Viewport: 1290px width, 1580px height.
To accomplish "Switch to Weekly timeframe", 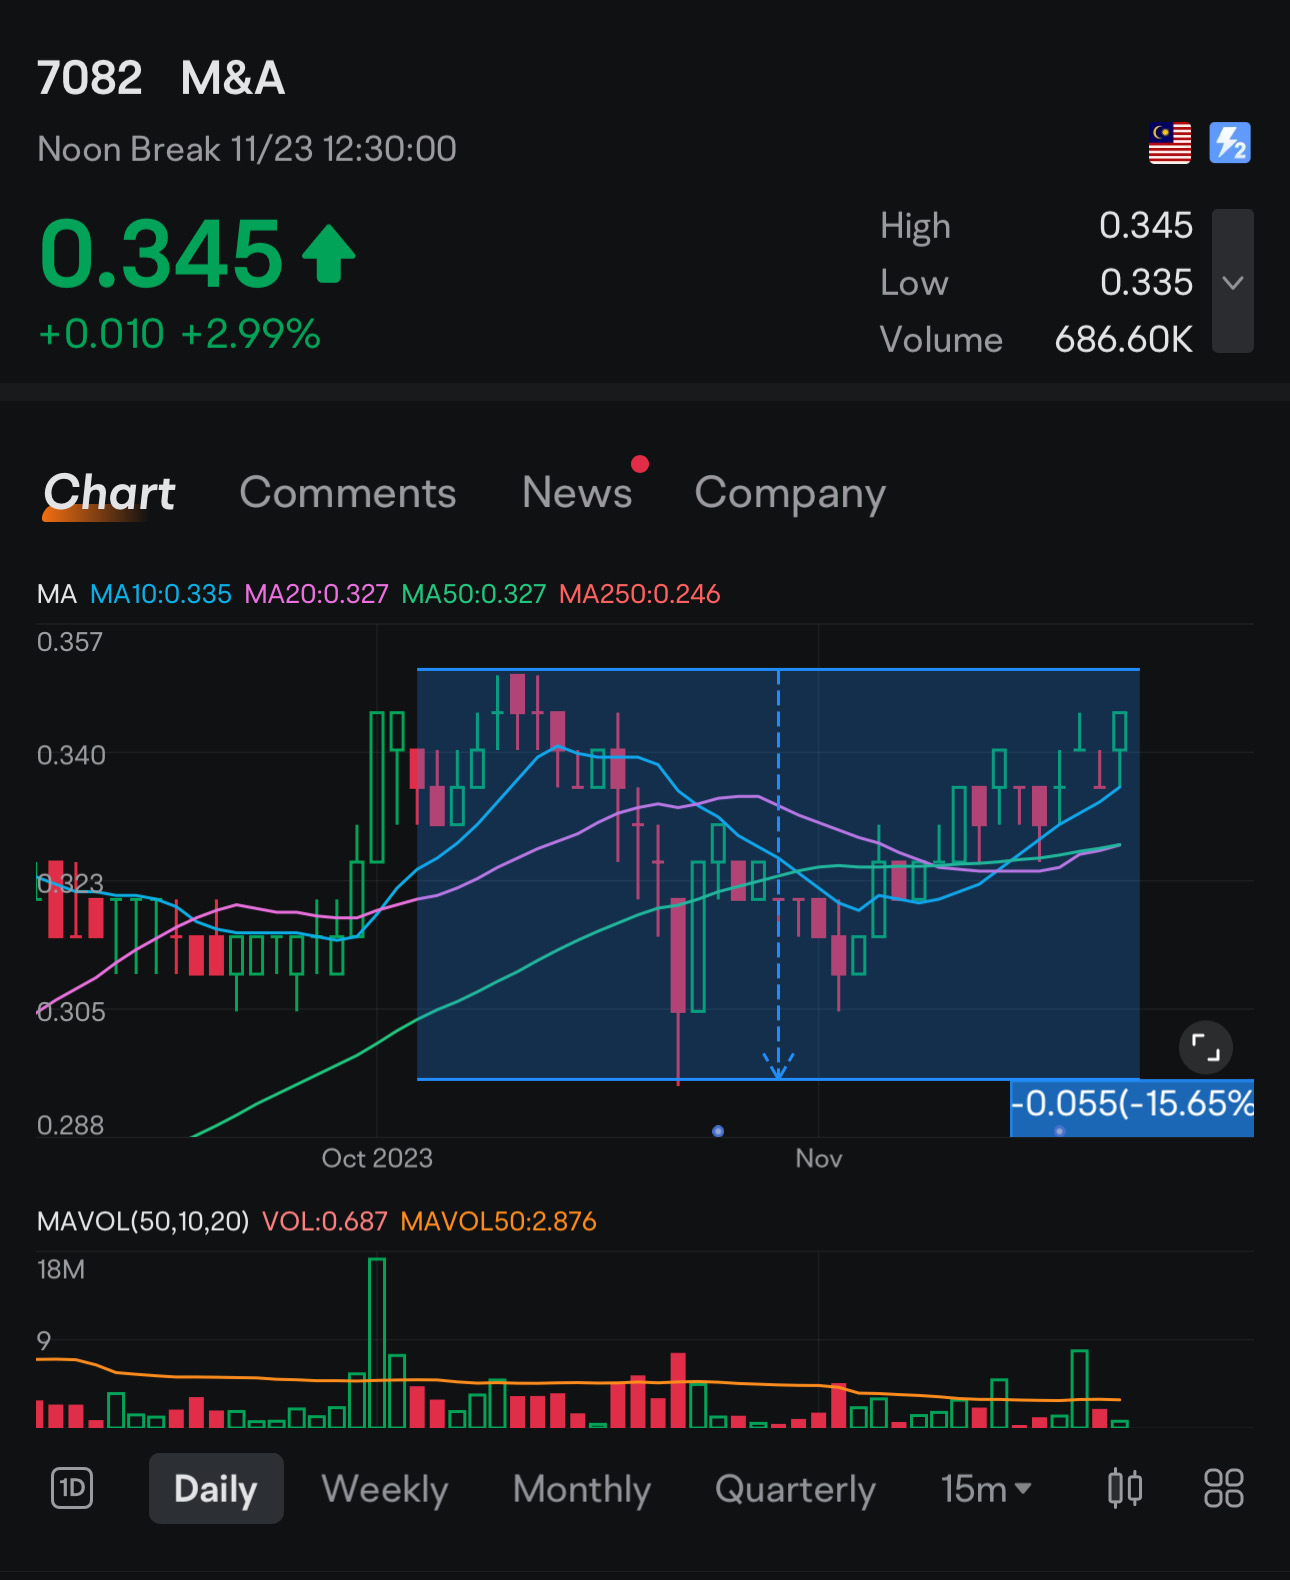I will point(385,1489).
